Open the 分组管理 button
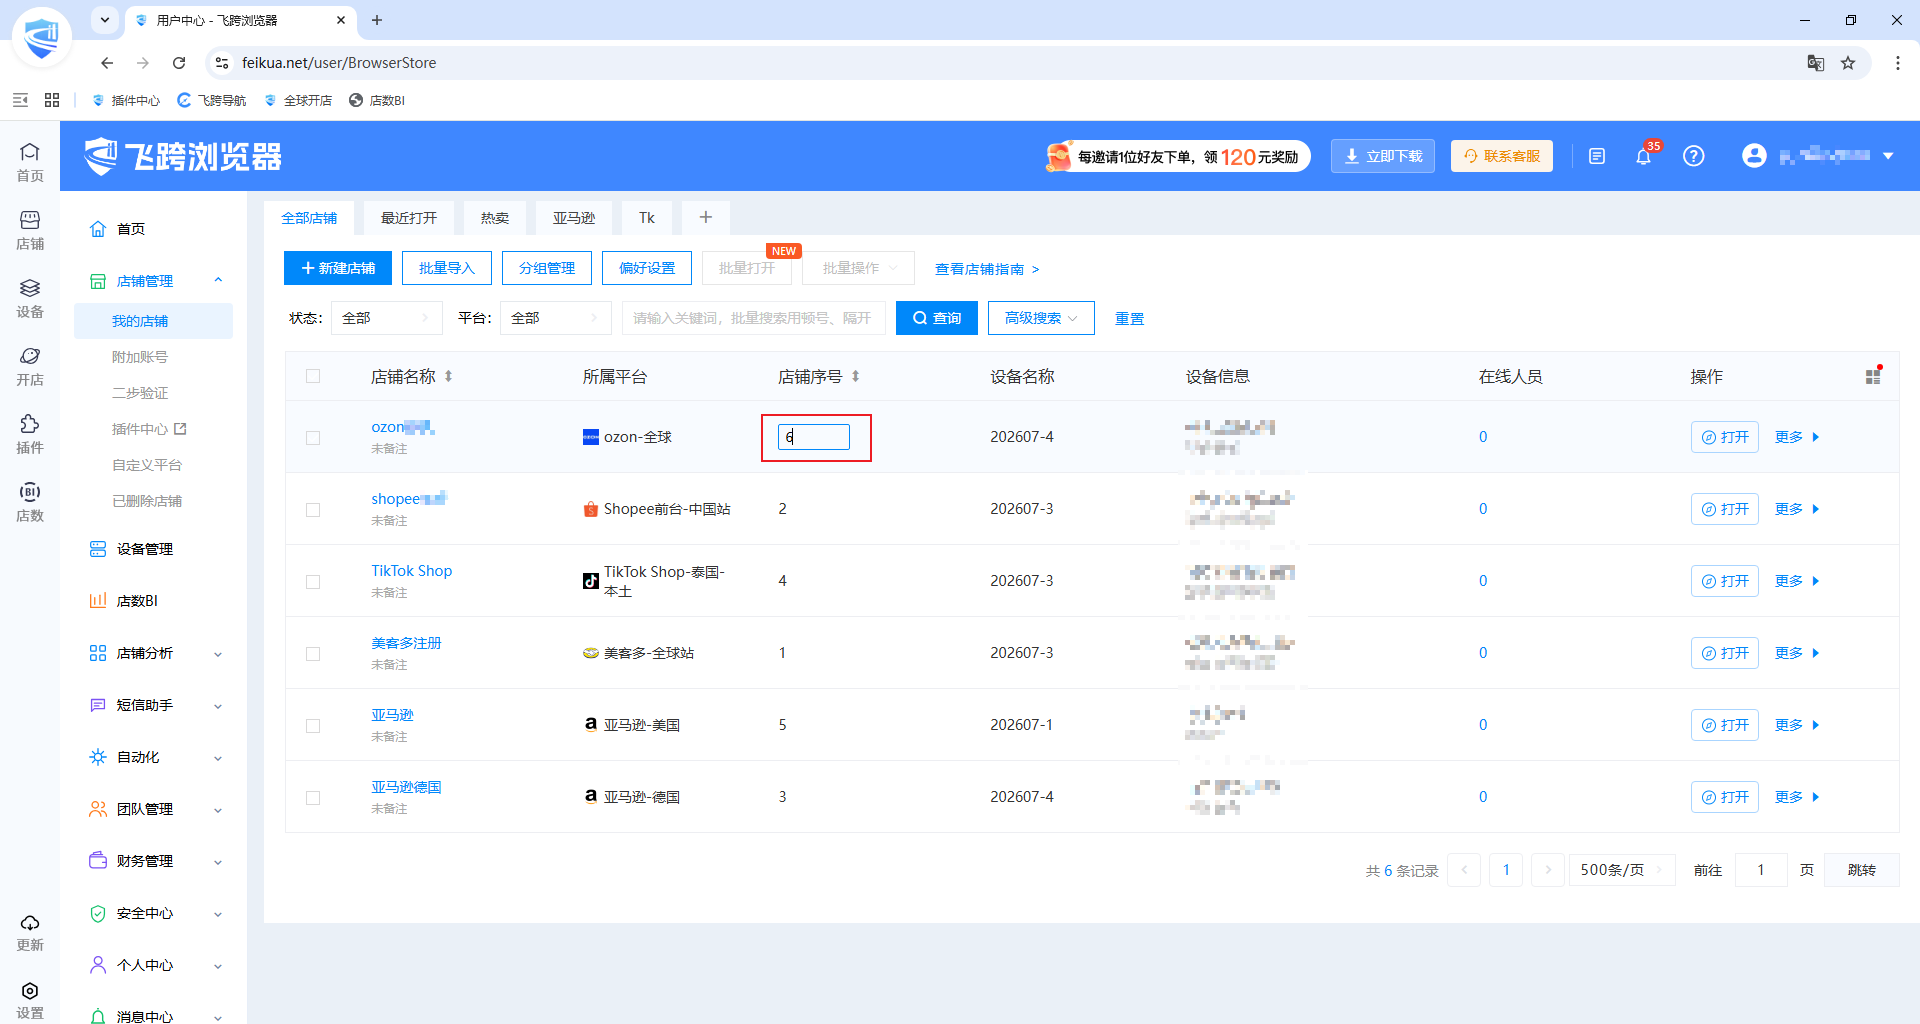The image size is (1920, 1024). click(x=547, y=268)
